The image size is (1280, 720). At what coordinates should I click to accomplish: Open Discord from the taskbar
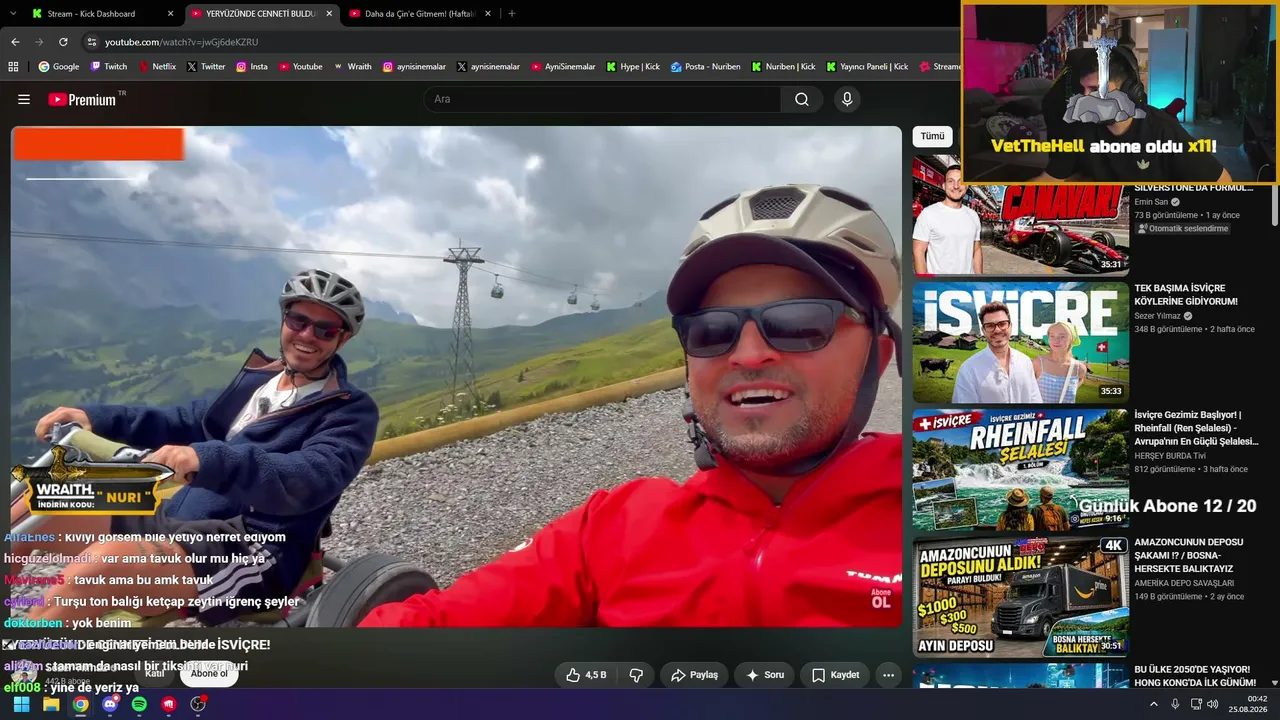[x=110, y=704]
